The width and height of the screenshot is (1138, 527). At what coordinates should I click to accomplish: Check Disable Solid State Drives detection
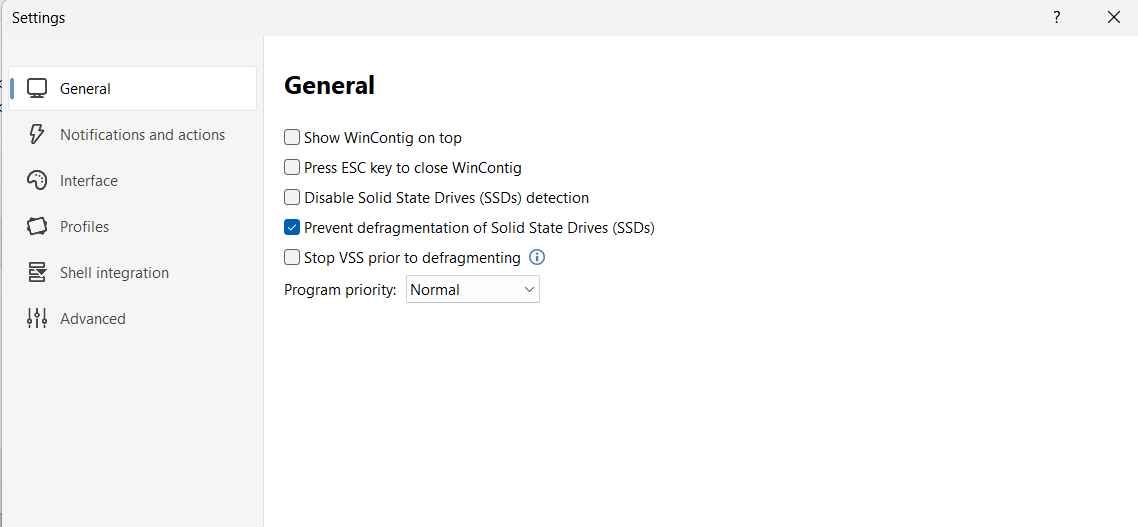click(x=292, y=197)
